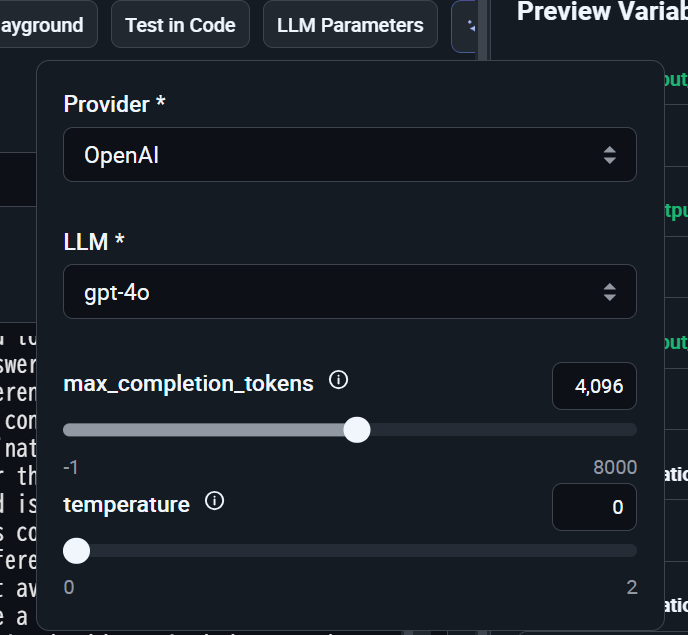This screenshot has height=635, width=688.
Task: Focus the temperature value field showing 0
Action: point(594,507)
